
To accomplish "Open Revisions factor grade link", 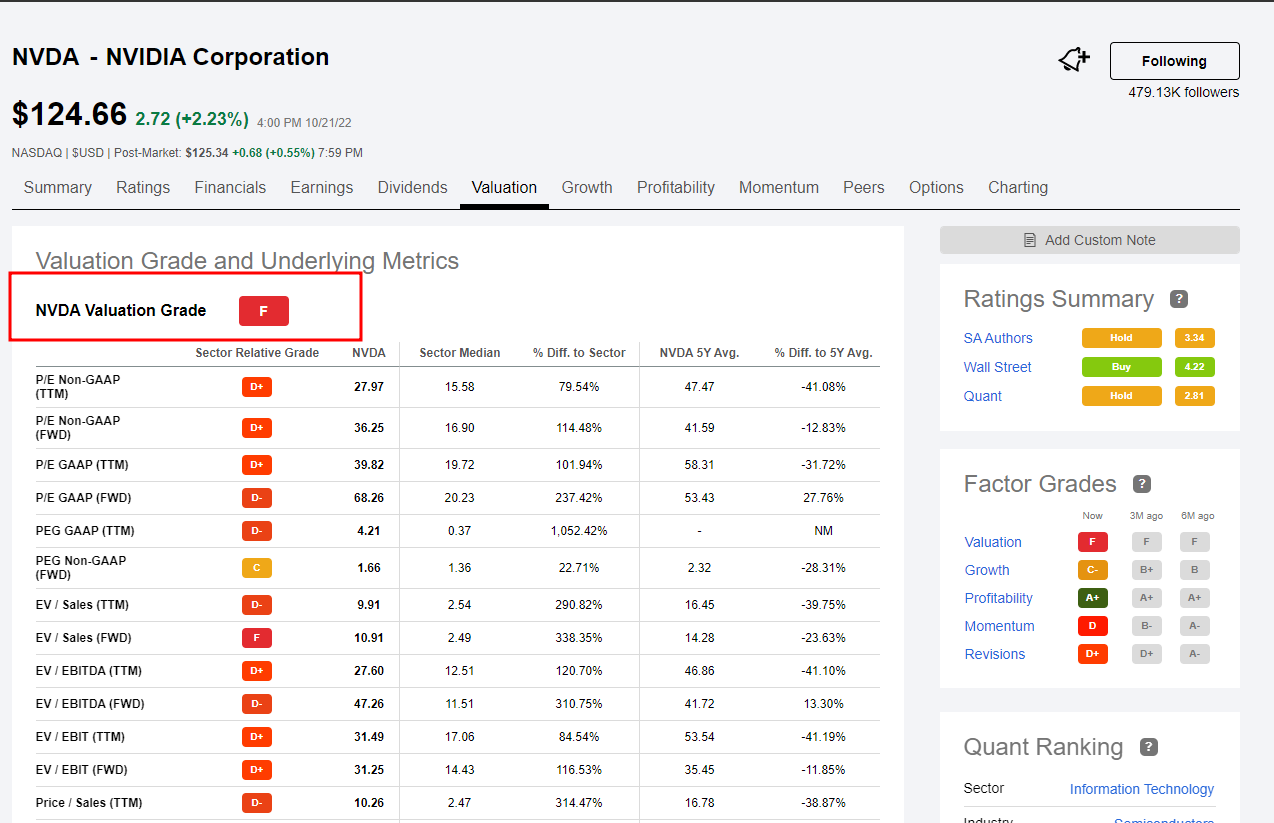I will [995, 654].
